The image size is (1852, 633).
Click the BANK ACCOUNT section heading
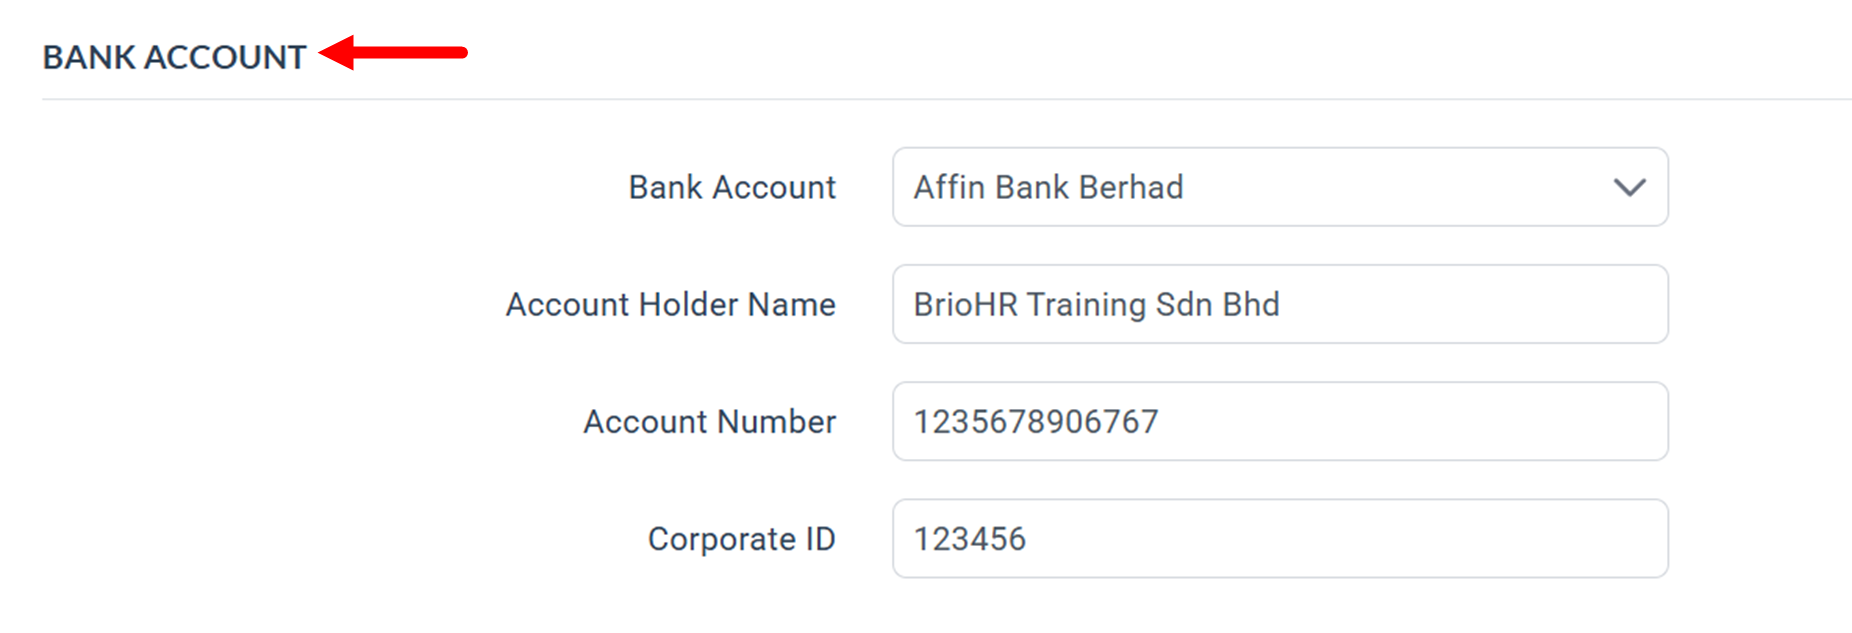[174, 57]
